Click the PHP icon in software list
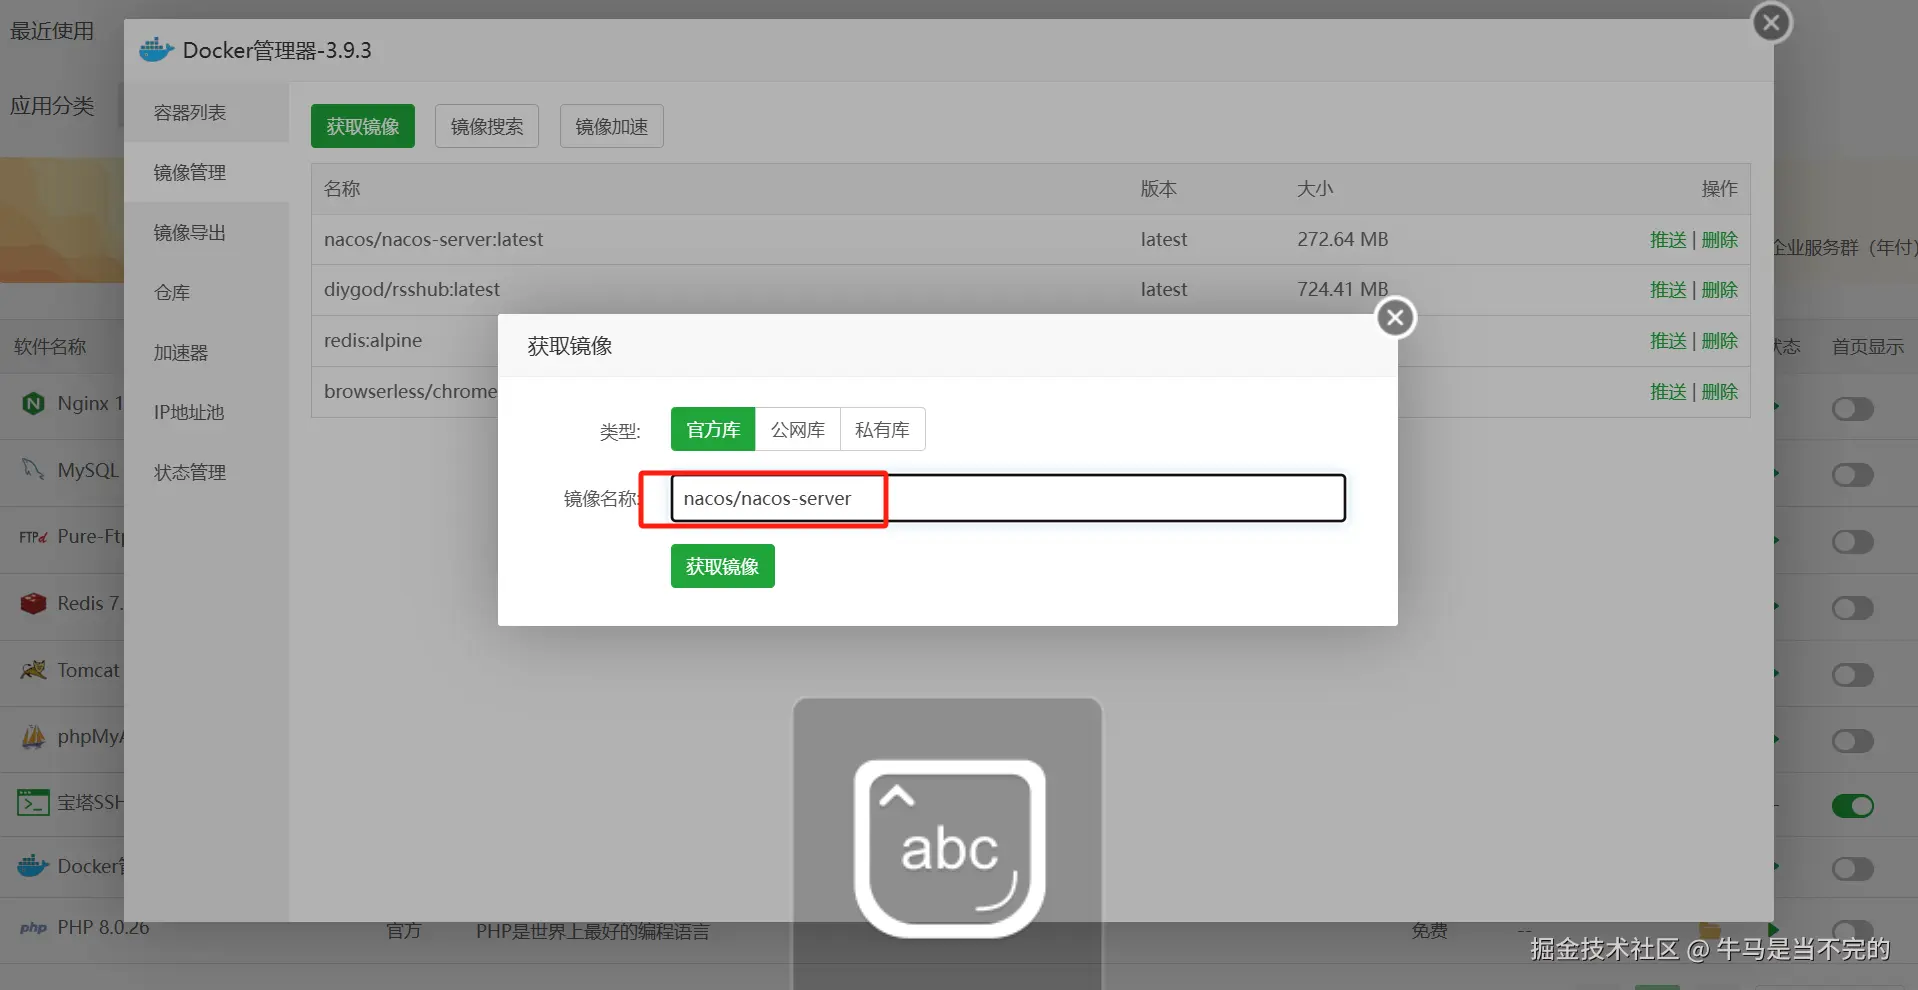The width and height of the screenshot is (1918, 990). pyautogui.click(x=33, y=928)
